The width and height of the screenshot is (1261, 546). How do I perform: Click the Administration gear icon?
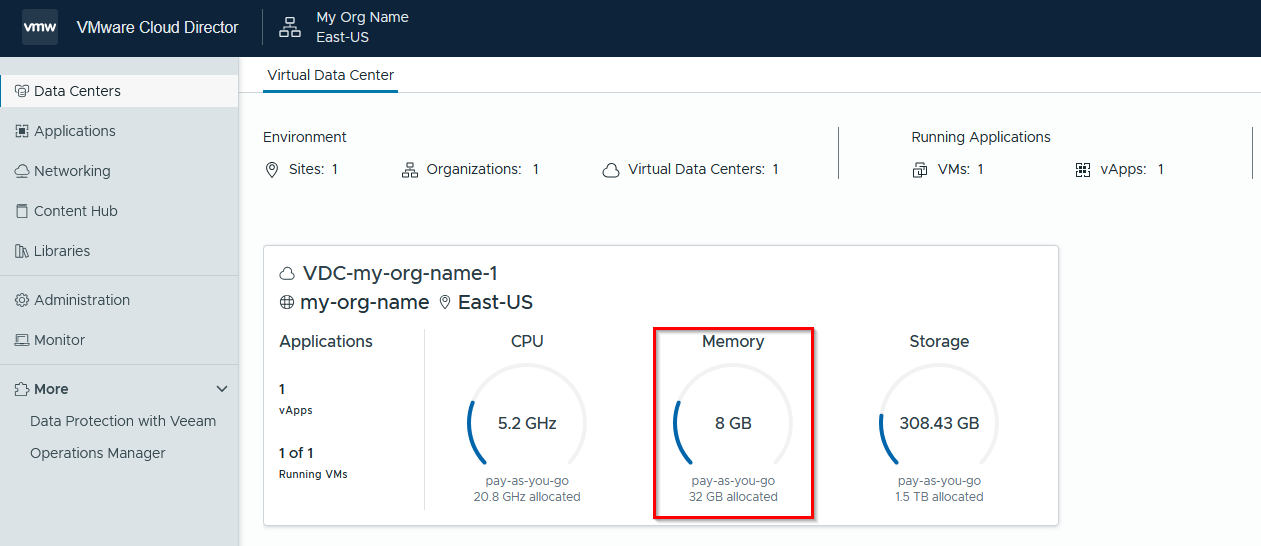[22, 300]
